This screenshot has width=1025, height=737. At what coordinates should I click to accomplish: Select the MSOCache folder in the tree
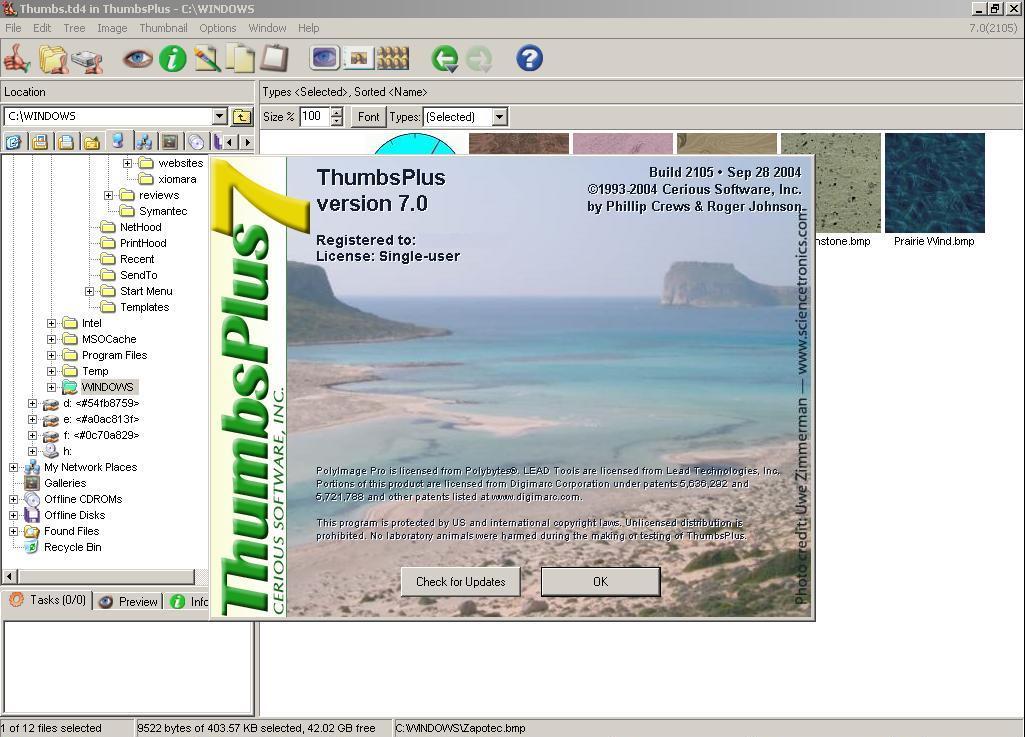(109, 339)
